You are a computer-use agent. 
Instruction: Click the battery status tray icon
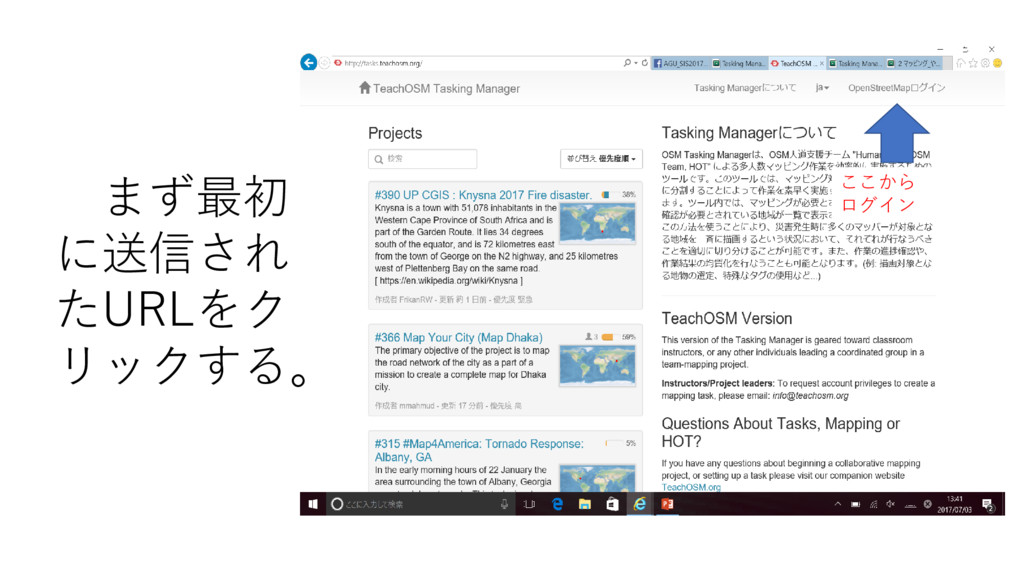click(x=856, y=504)
